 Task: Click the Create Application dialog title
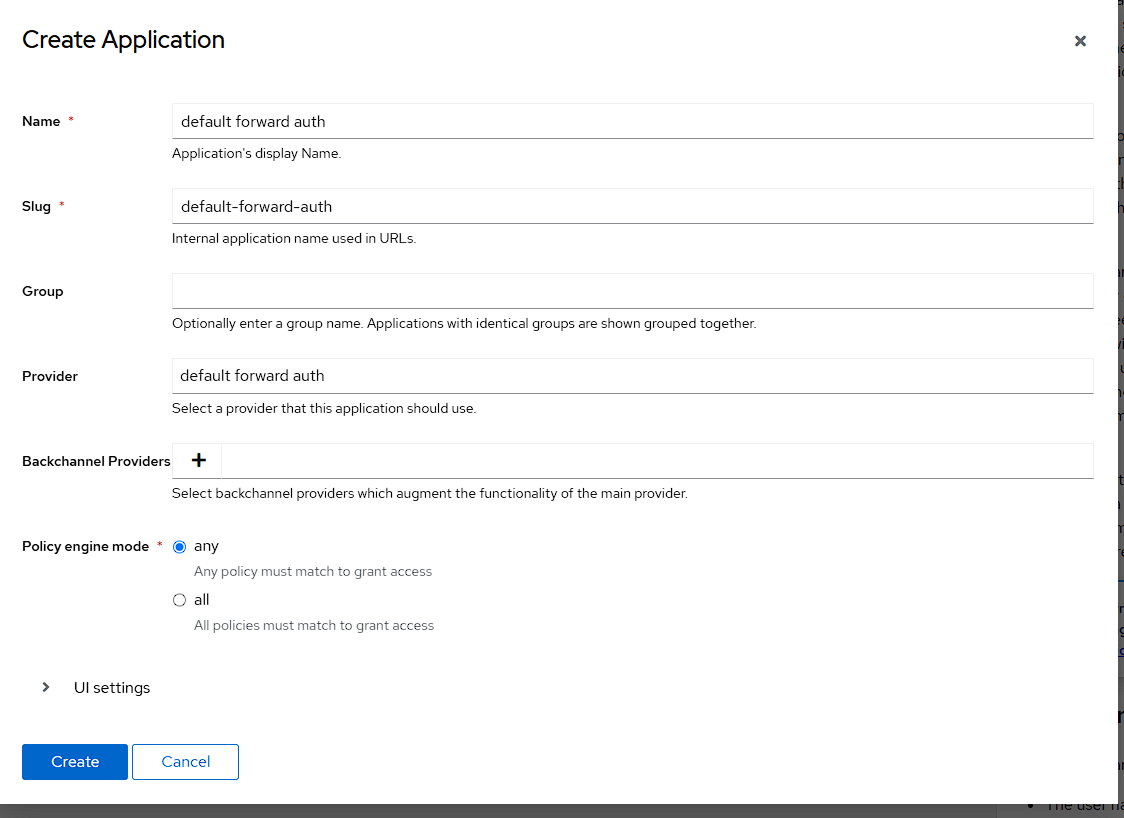coord(123,40)
